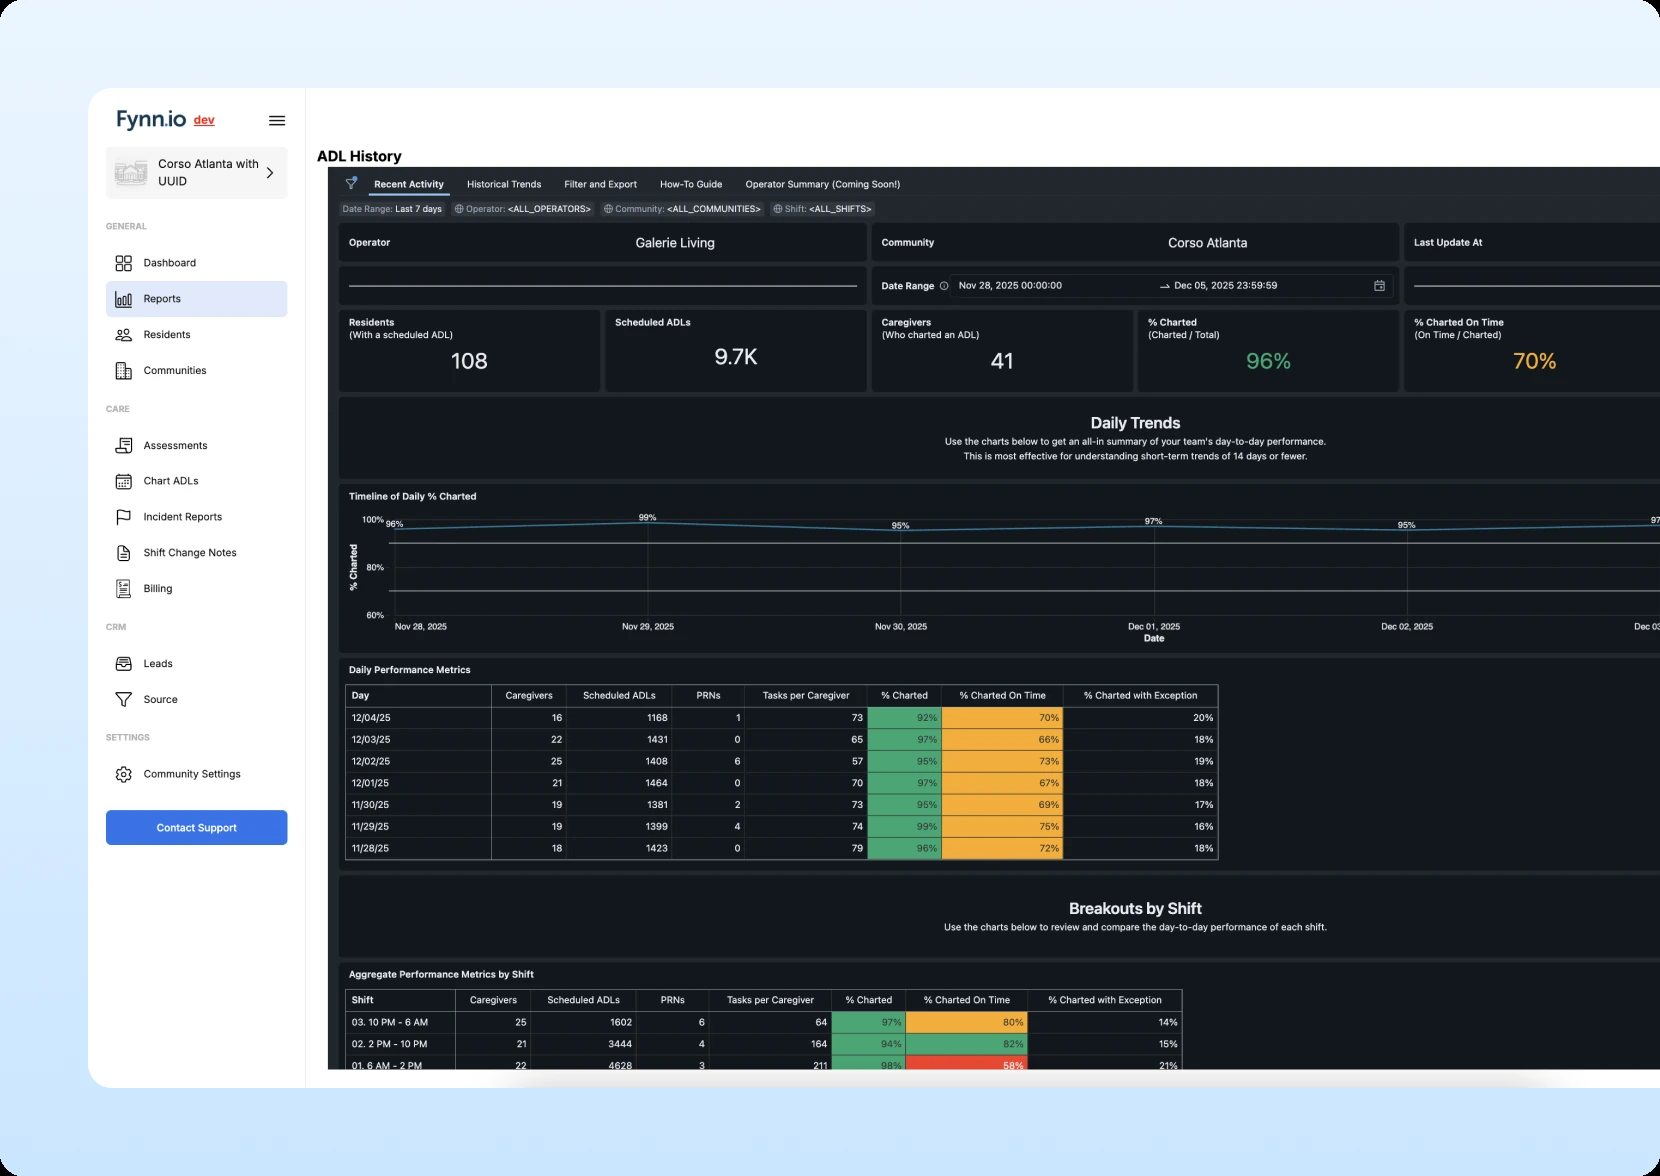This screenshot has width=1660, height=1176.
Task: Click the start date Nov 28, 2025 field
Action: pos(1010,286)
